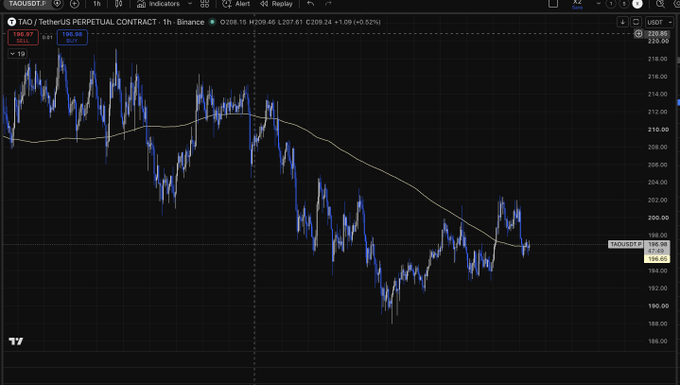Click the 218.00 price scale value

pyautogui.click(x=657, y=59)
